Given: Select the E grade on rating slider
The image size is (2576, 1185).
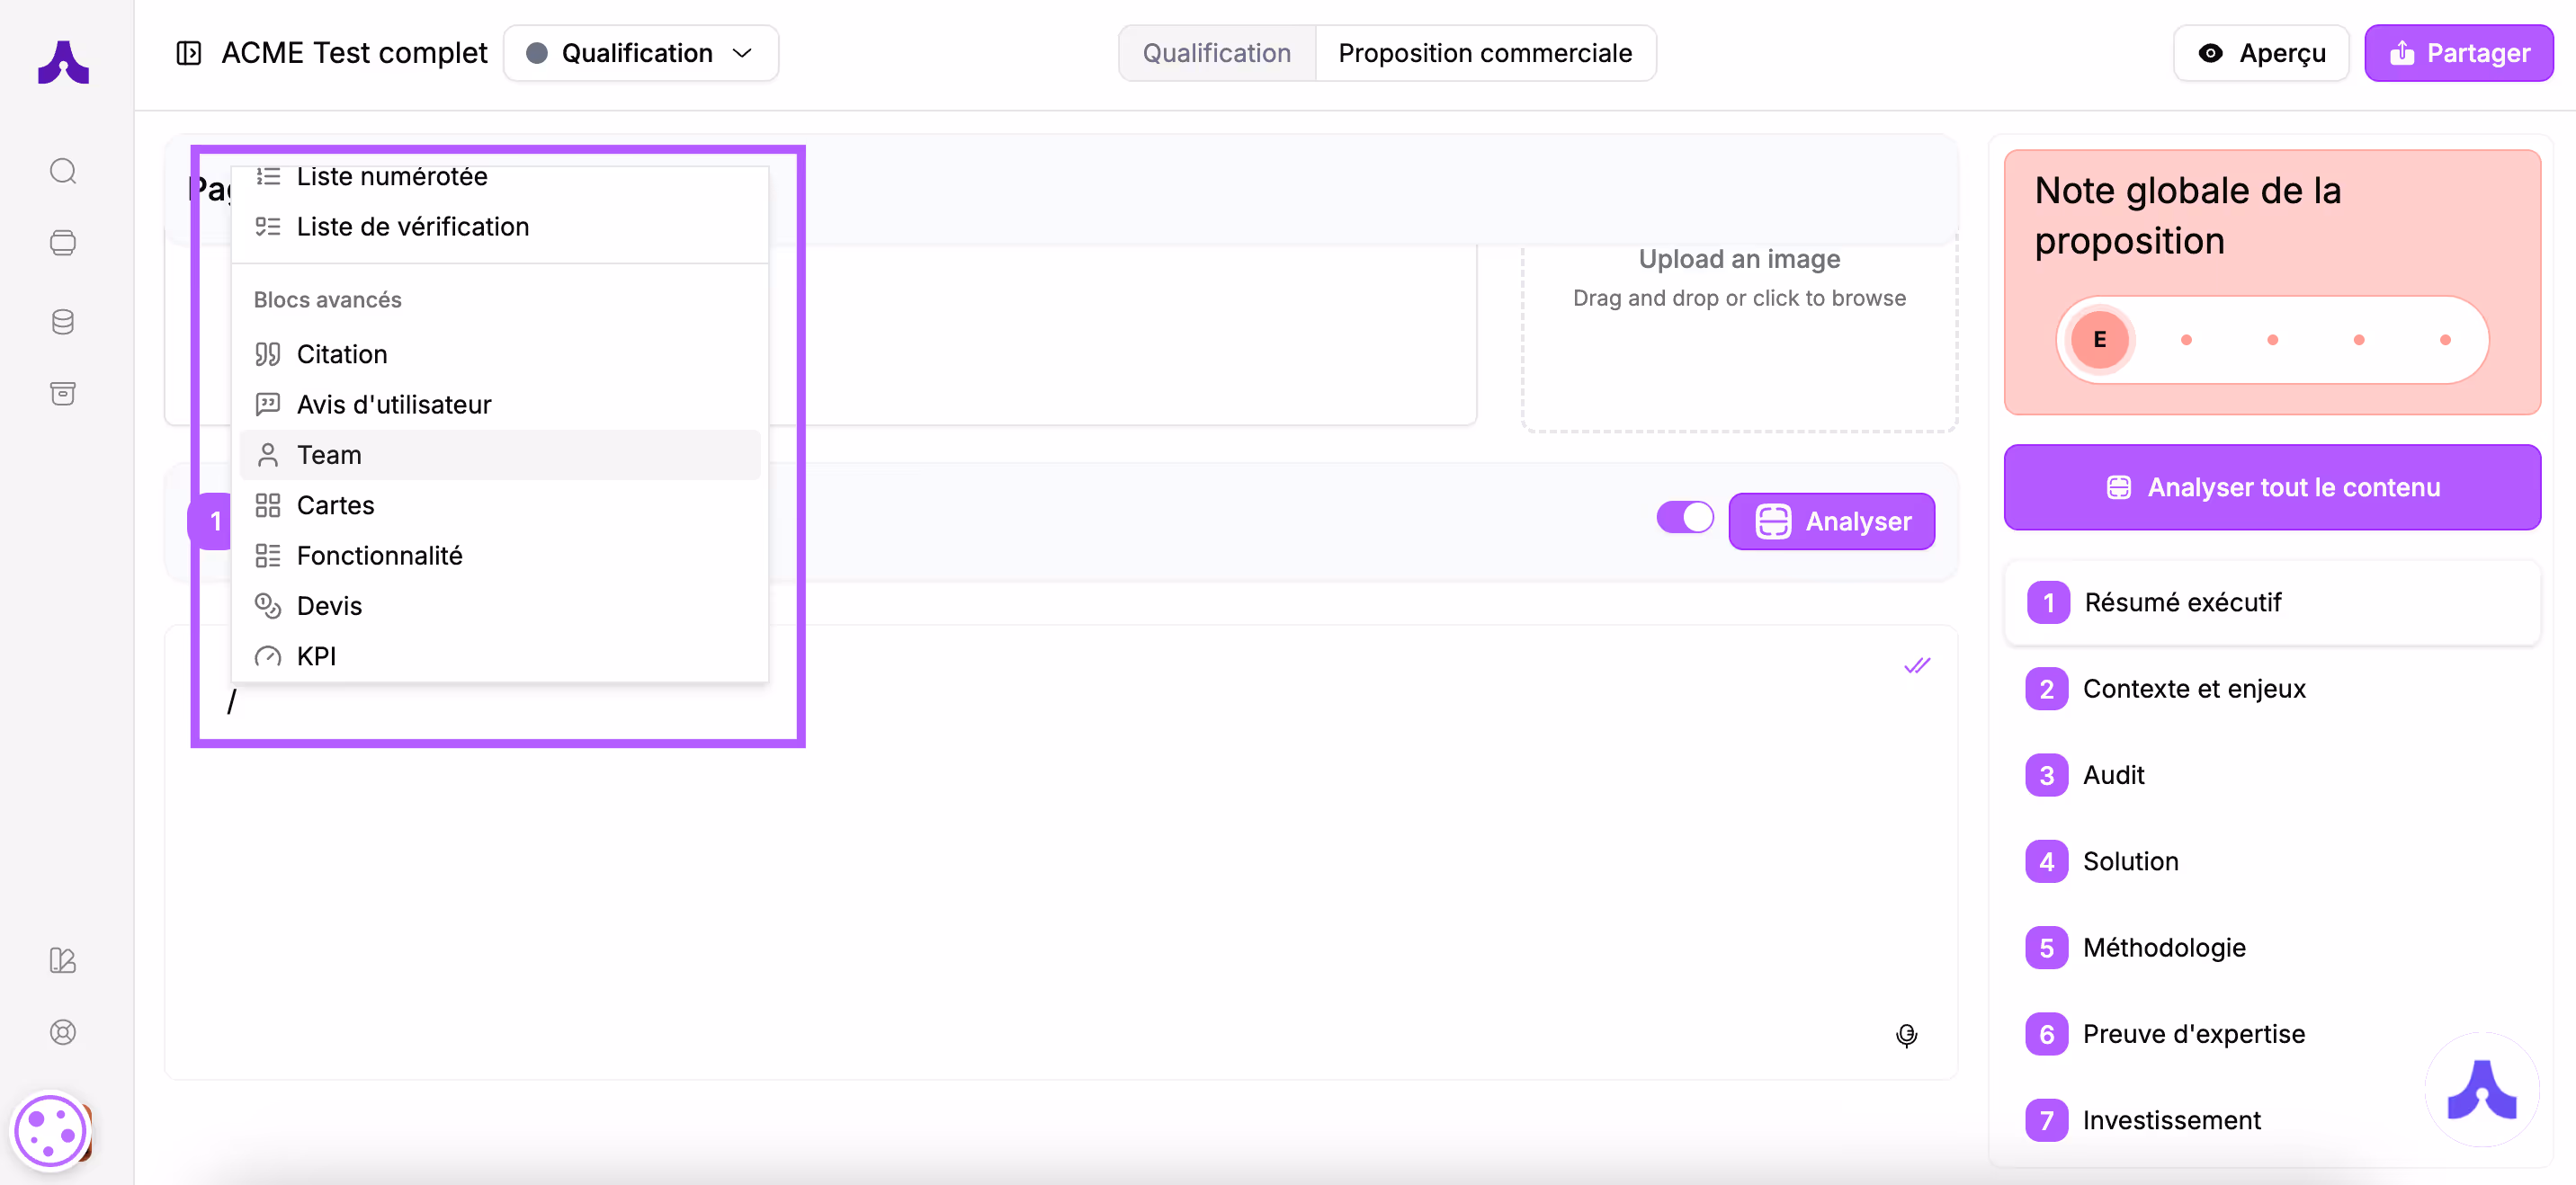Looking at the screenshot, I should (x=2098, y=340).
